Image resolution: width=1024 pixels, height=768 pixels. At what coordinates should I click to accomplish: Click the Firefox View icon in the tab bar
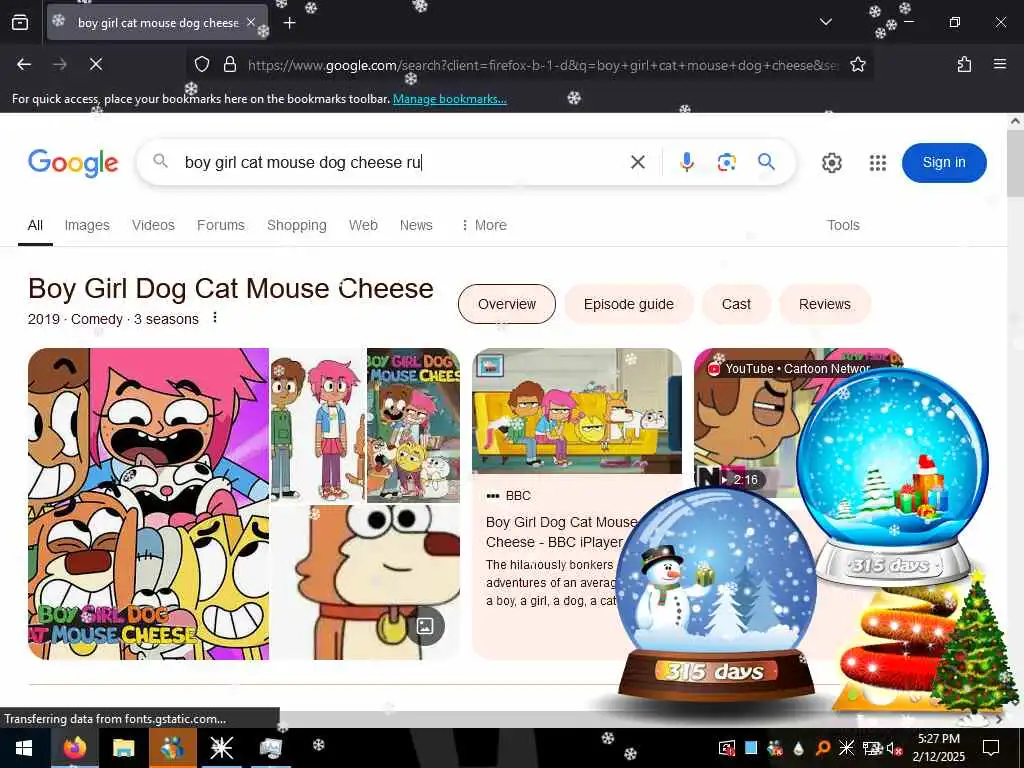click(x=20, y=22)
